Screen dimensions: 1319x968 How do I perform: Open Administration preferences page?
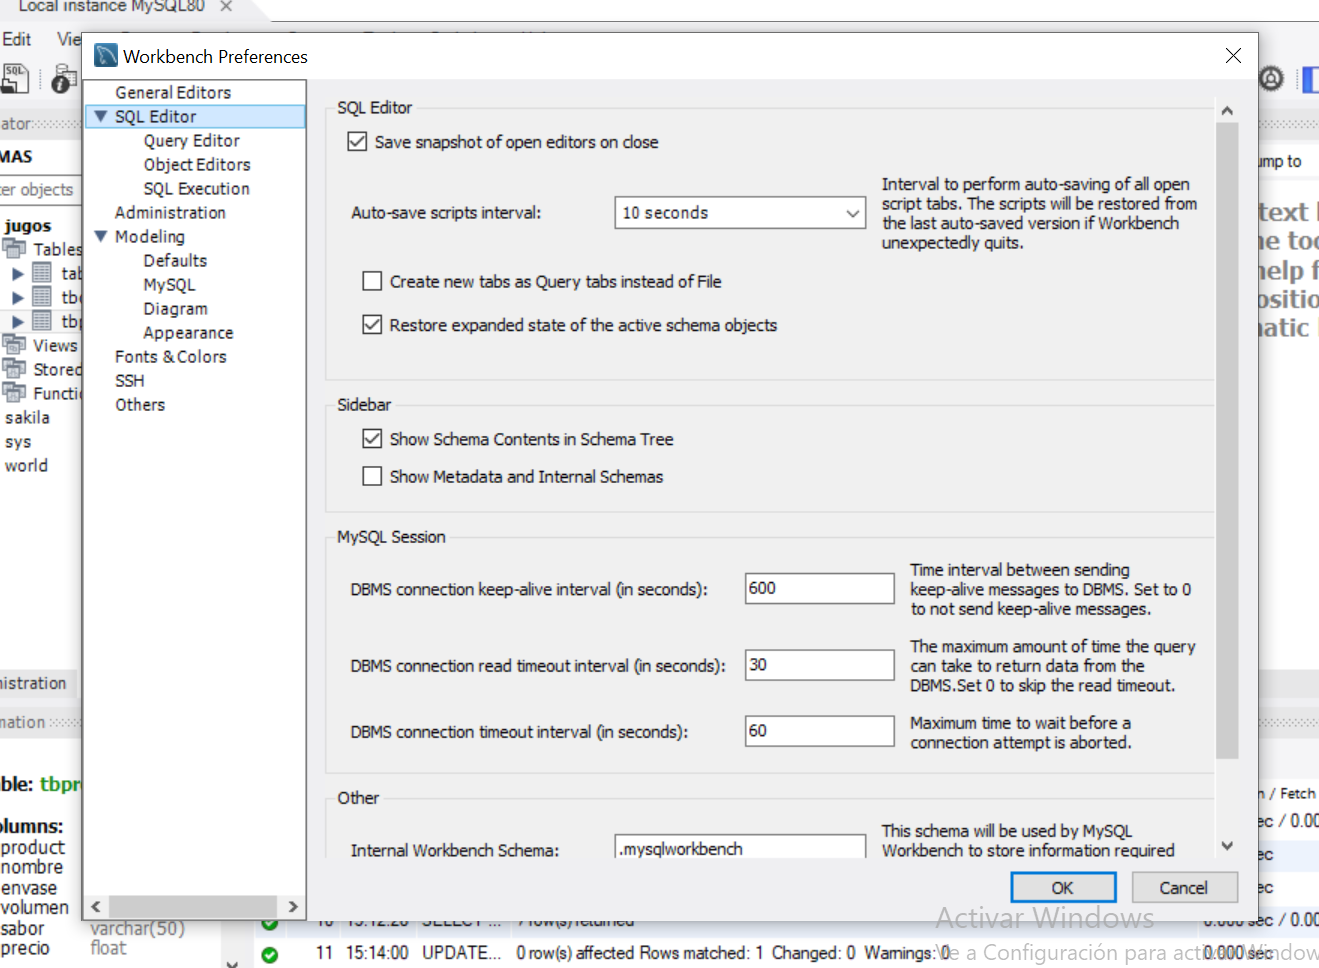[170, 212]
